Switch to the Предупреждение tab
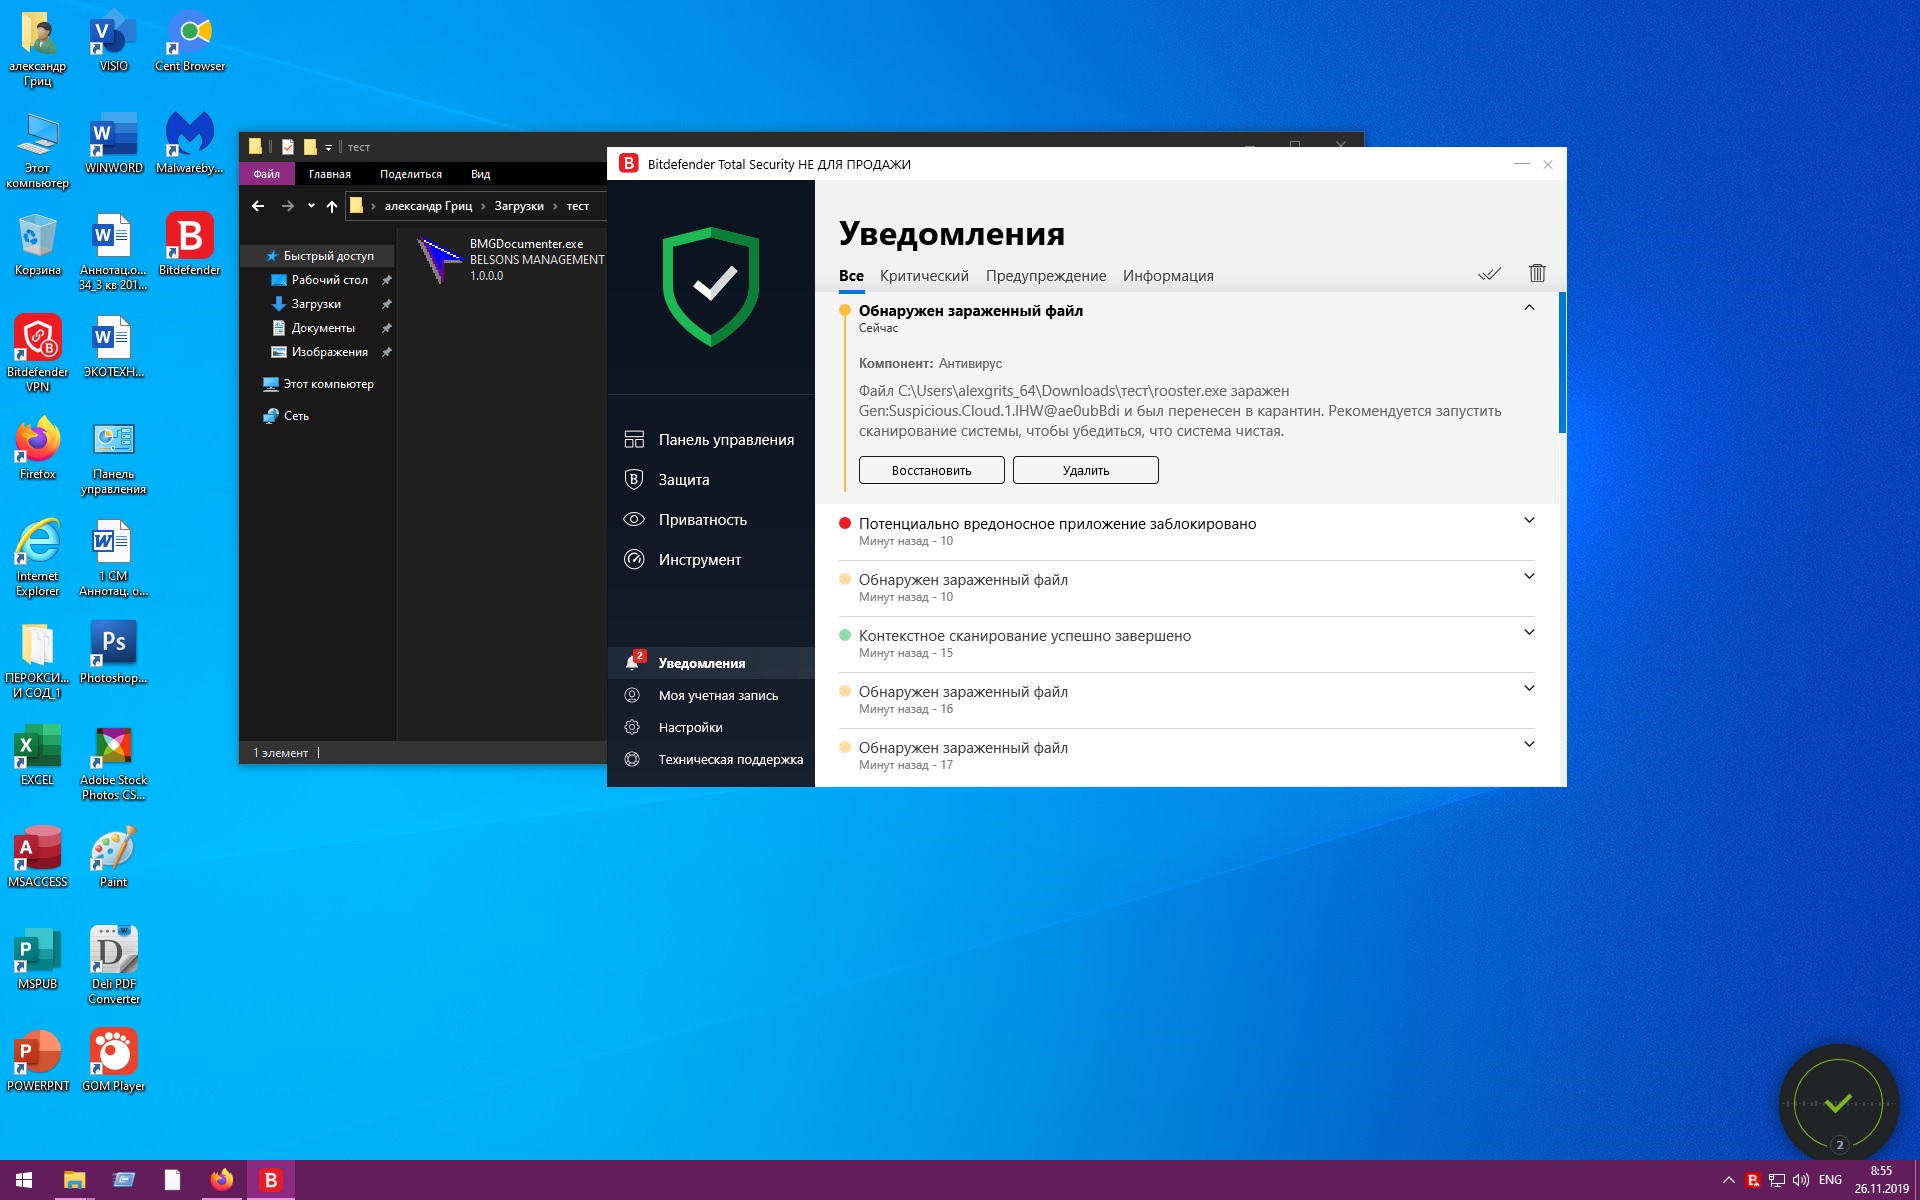 click(1045, 276)
